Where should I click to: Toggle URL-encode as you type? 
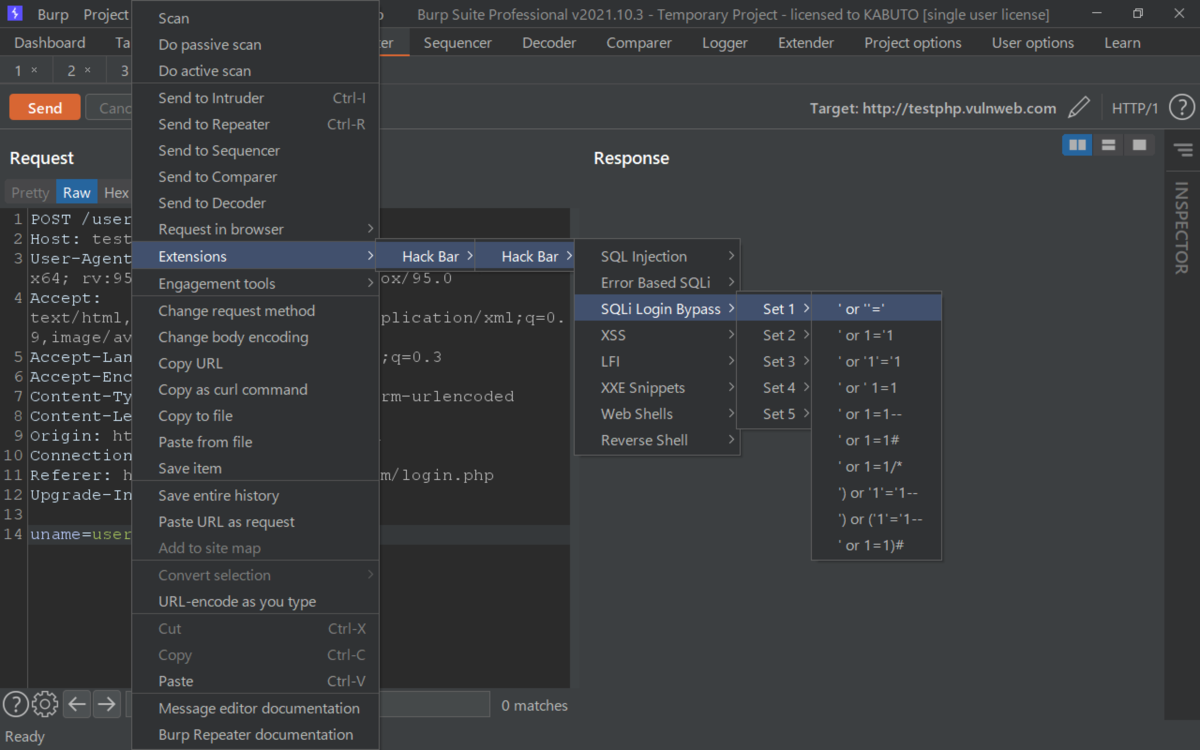click(255, 601)
